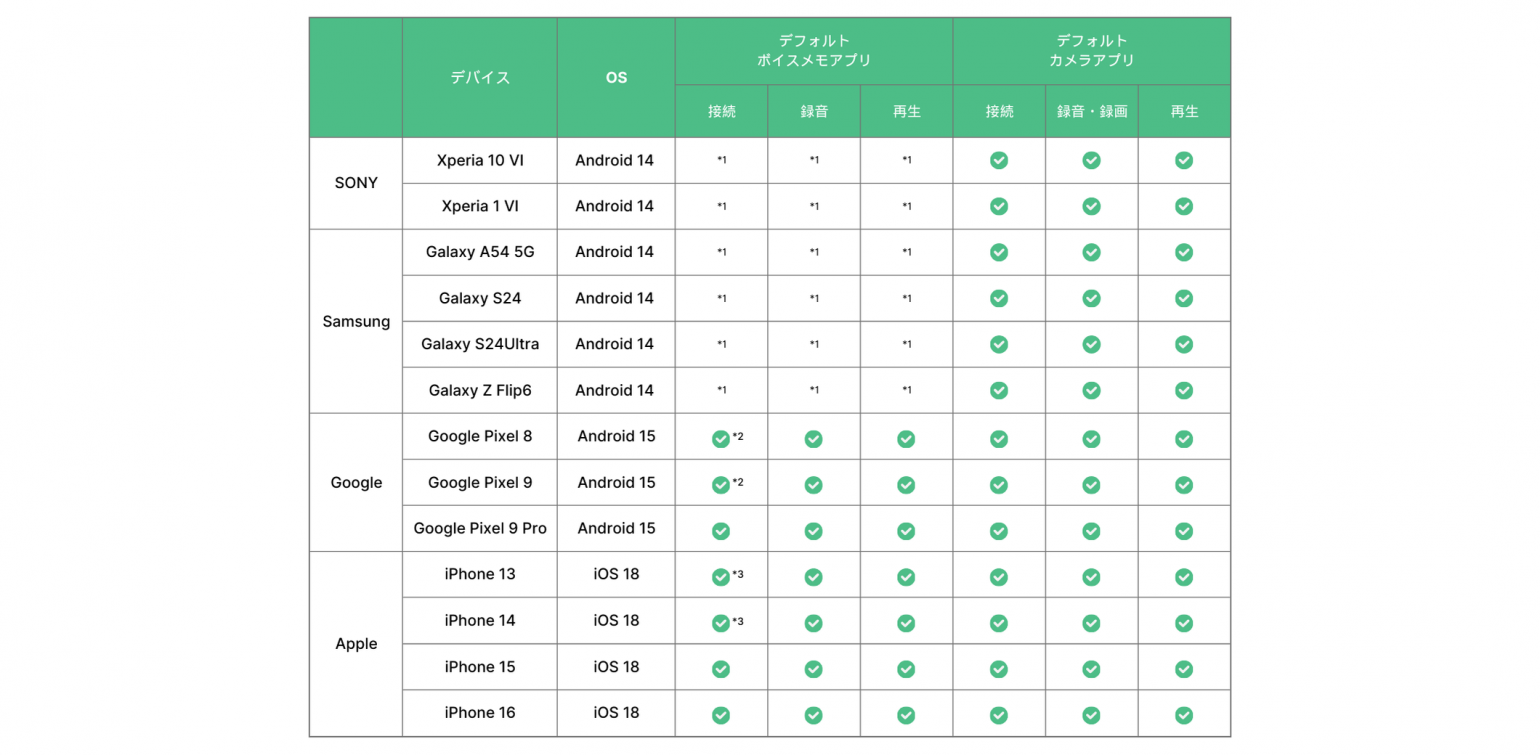The image size is (1540, 755).
Task: Select the Galaxy S24Ultra device cell
Action: 480,344
